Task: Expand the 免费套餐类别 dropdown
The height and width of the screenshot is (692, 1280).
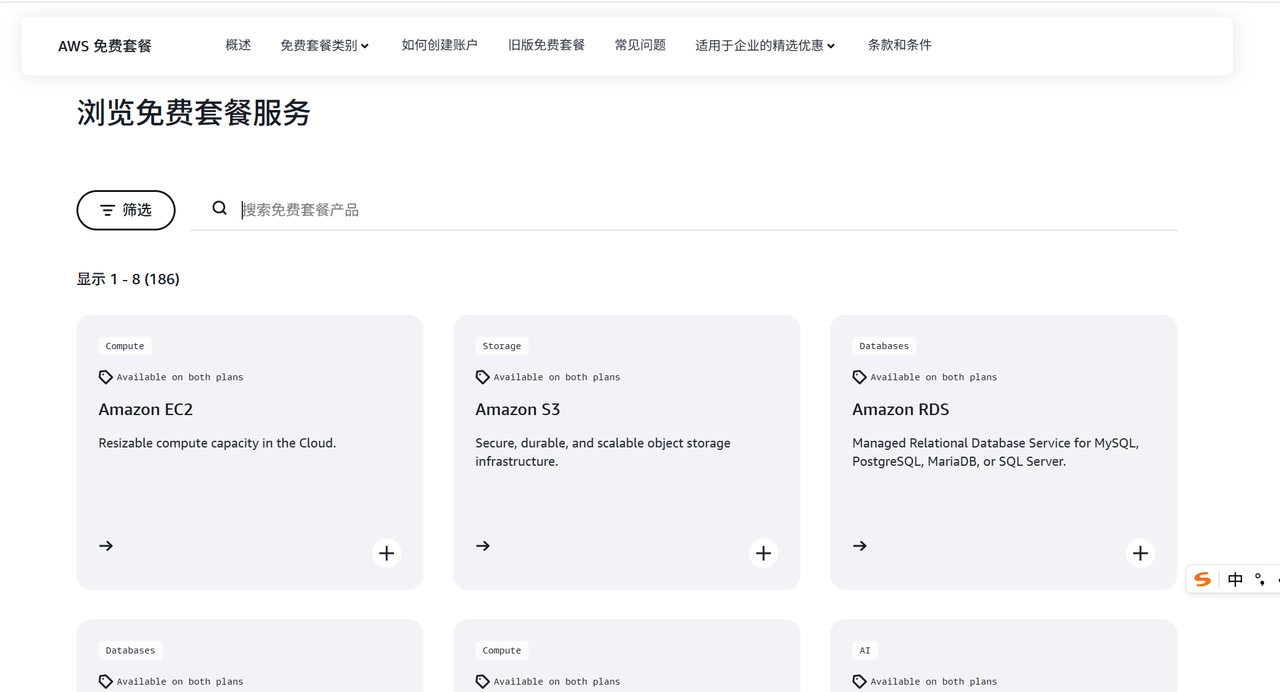Action: coord(325,45)
